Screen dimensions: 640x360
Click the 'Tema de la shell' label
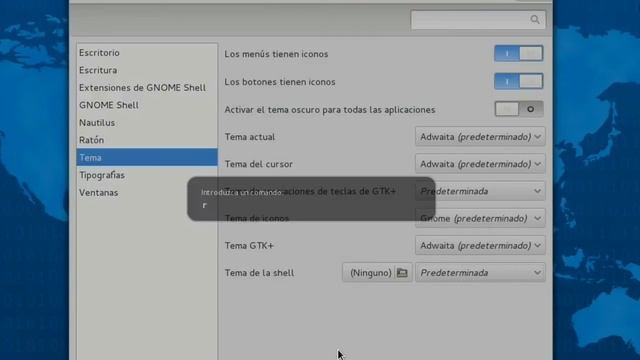[259, 273]
